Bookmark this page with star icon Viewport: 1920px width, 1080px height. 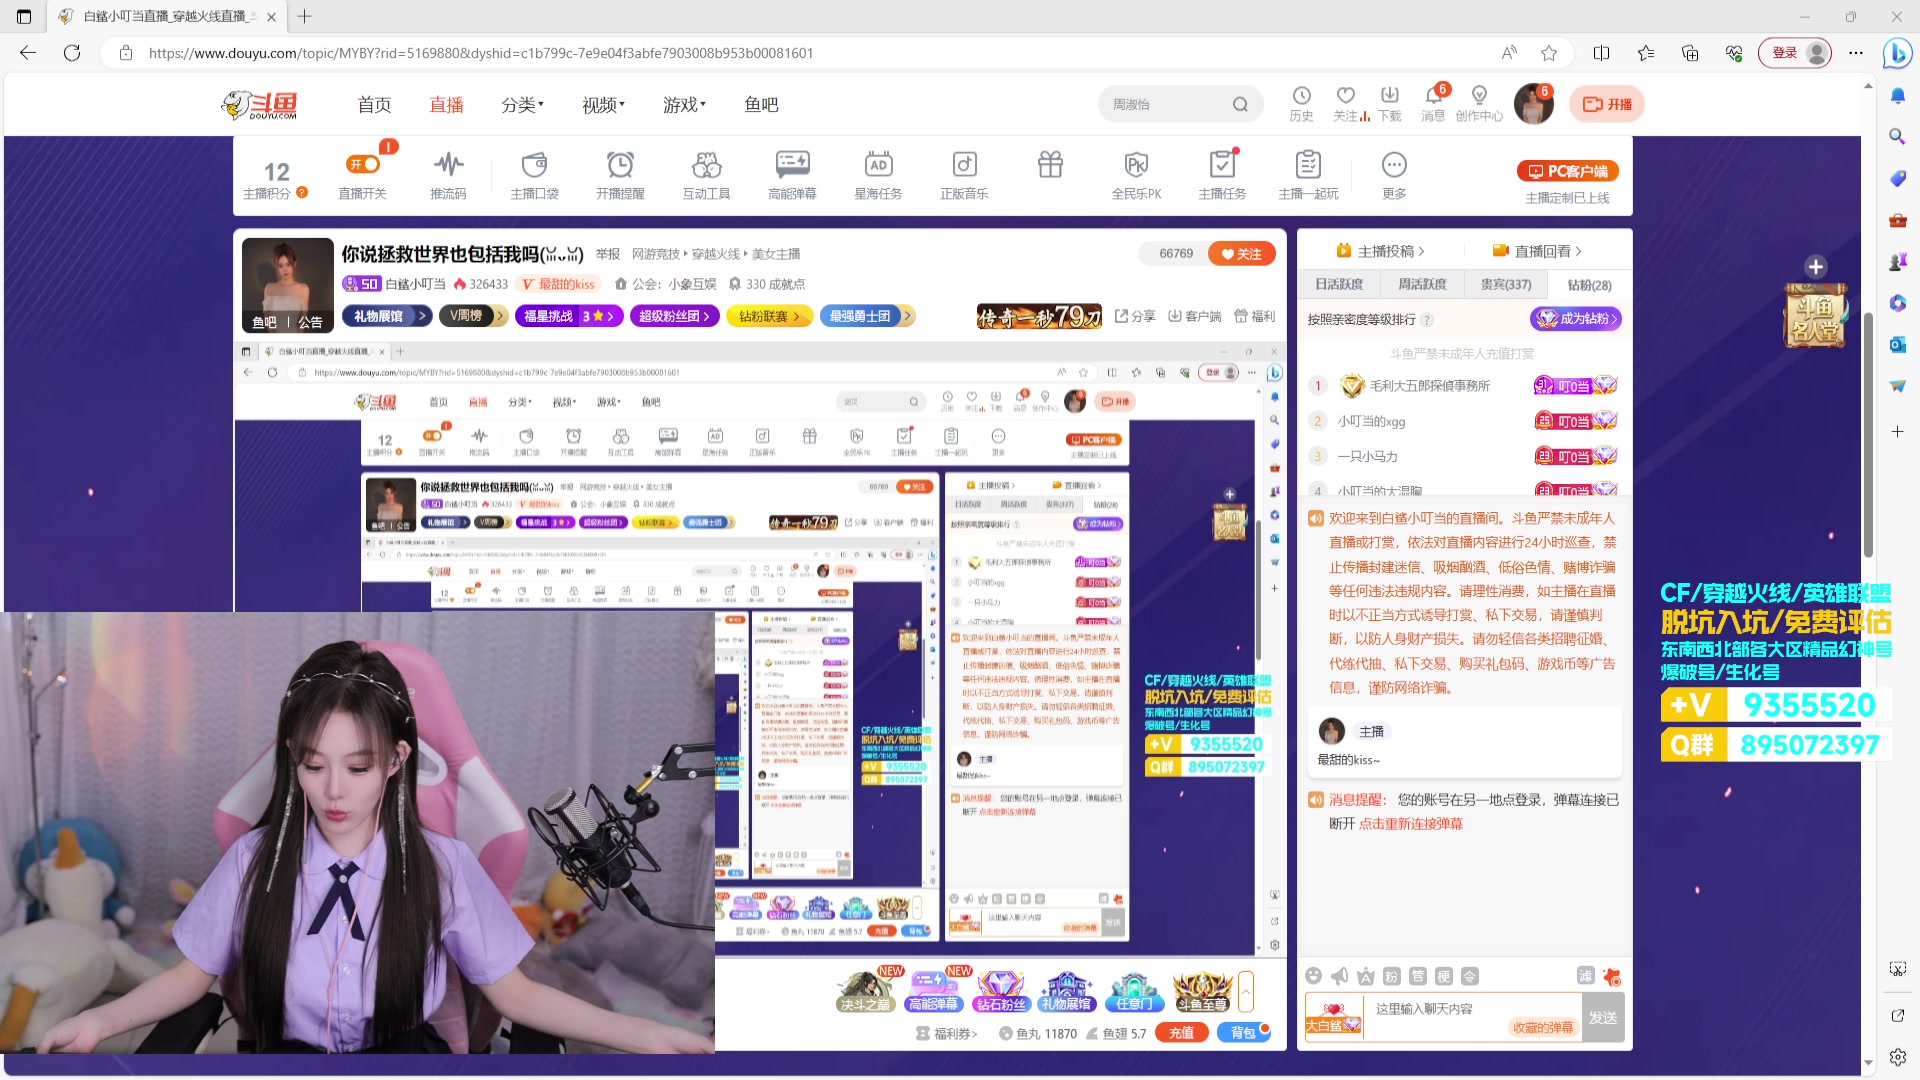click(x=1549, y=53)
